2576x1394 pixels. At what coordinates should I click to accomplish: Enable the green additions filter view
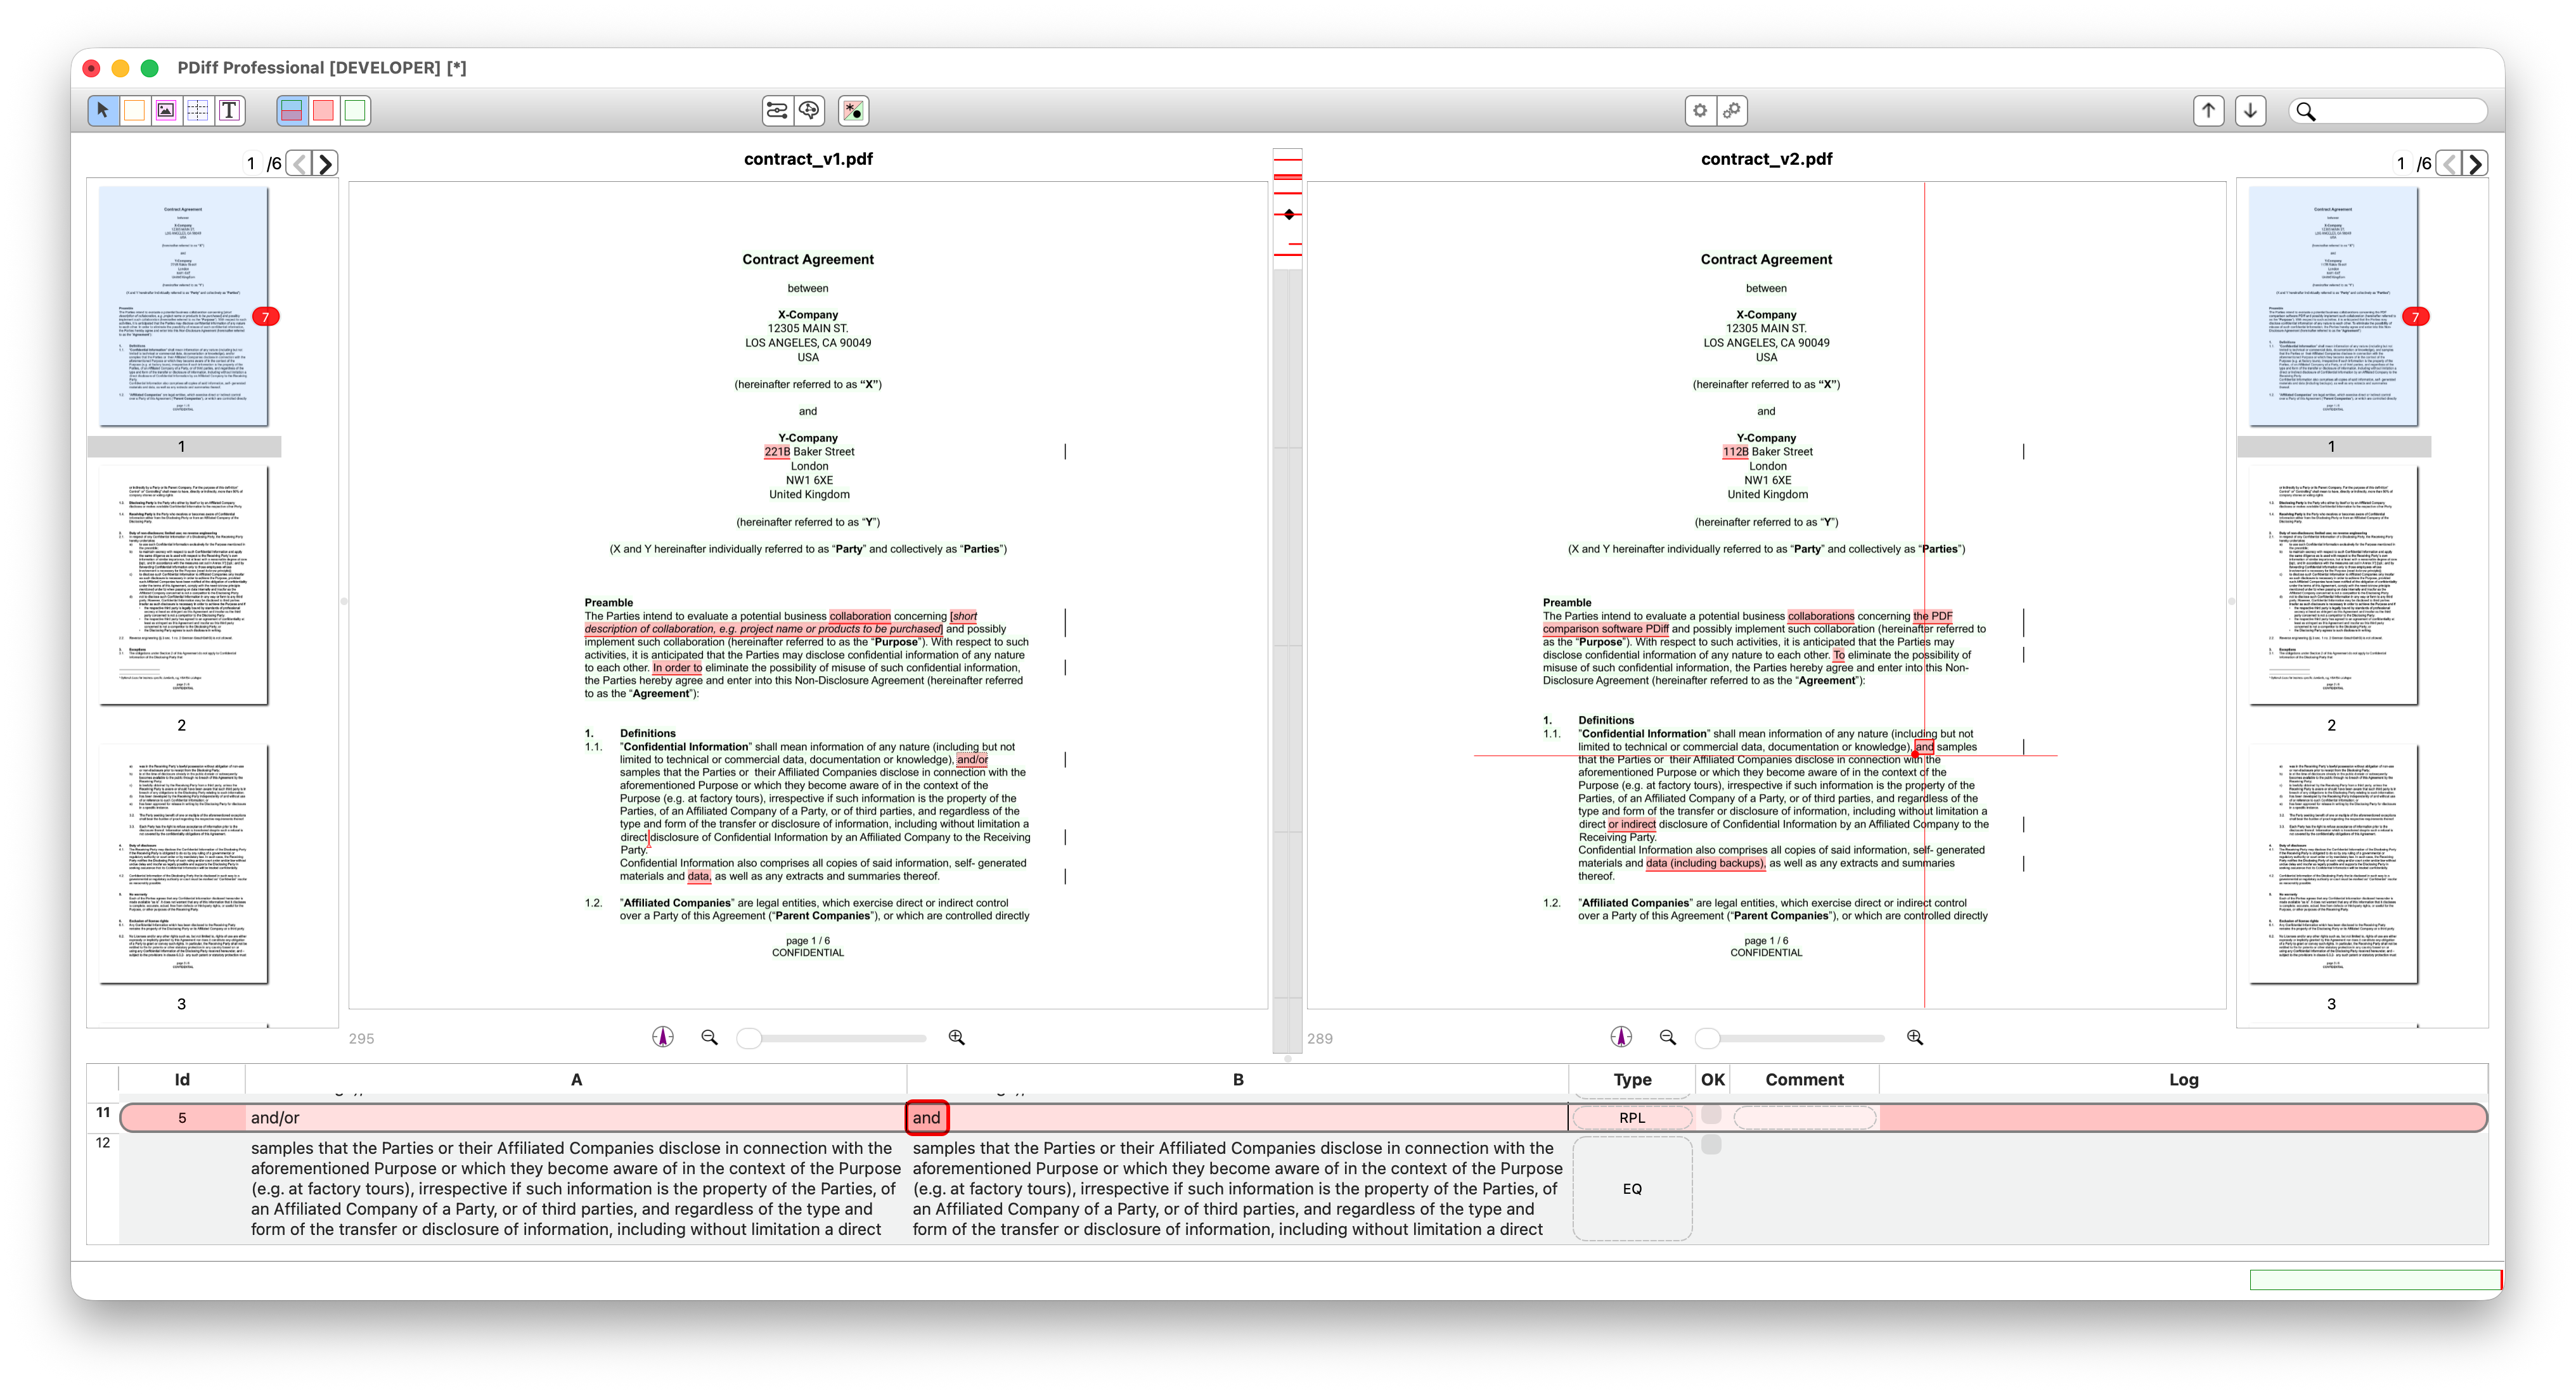354,111
